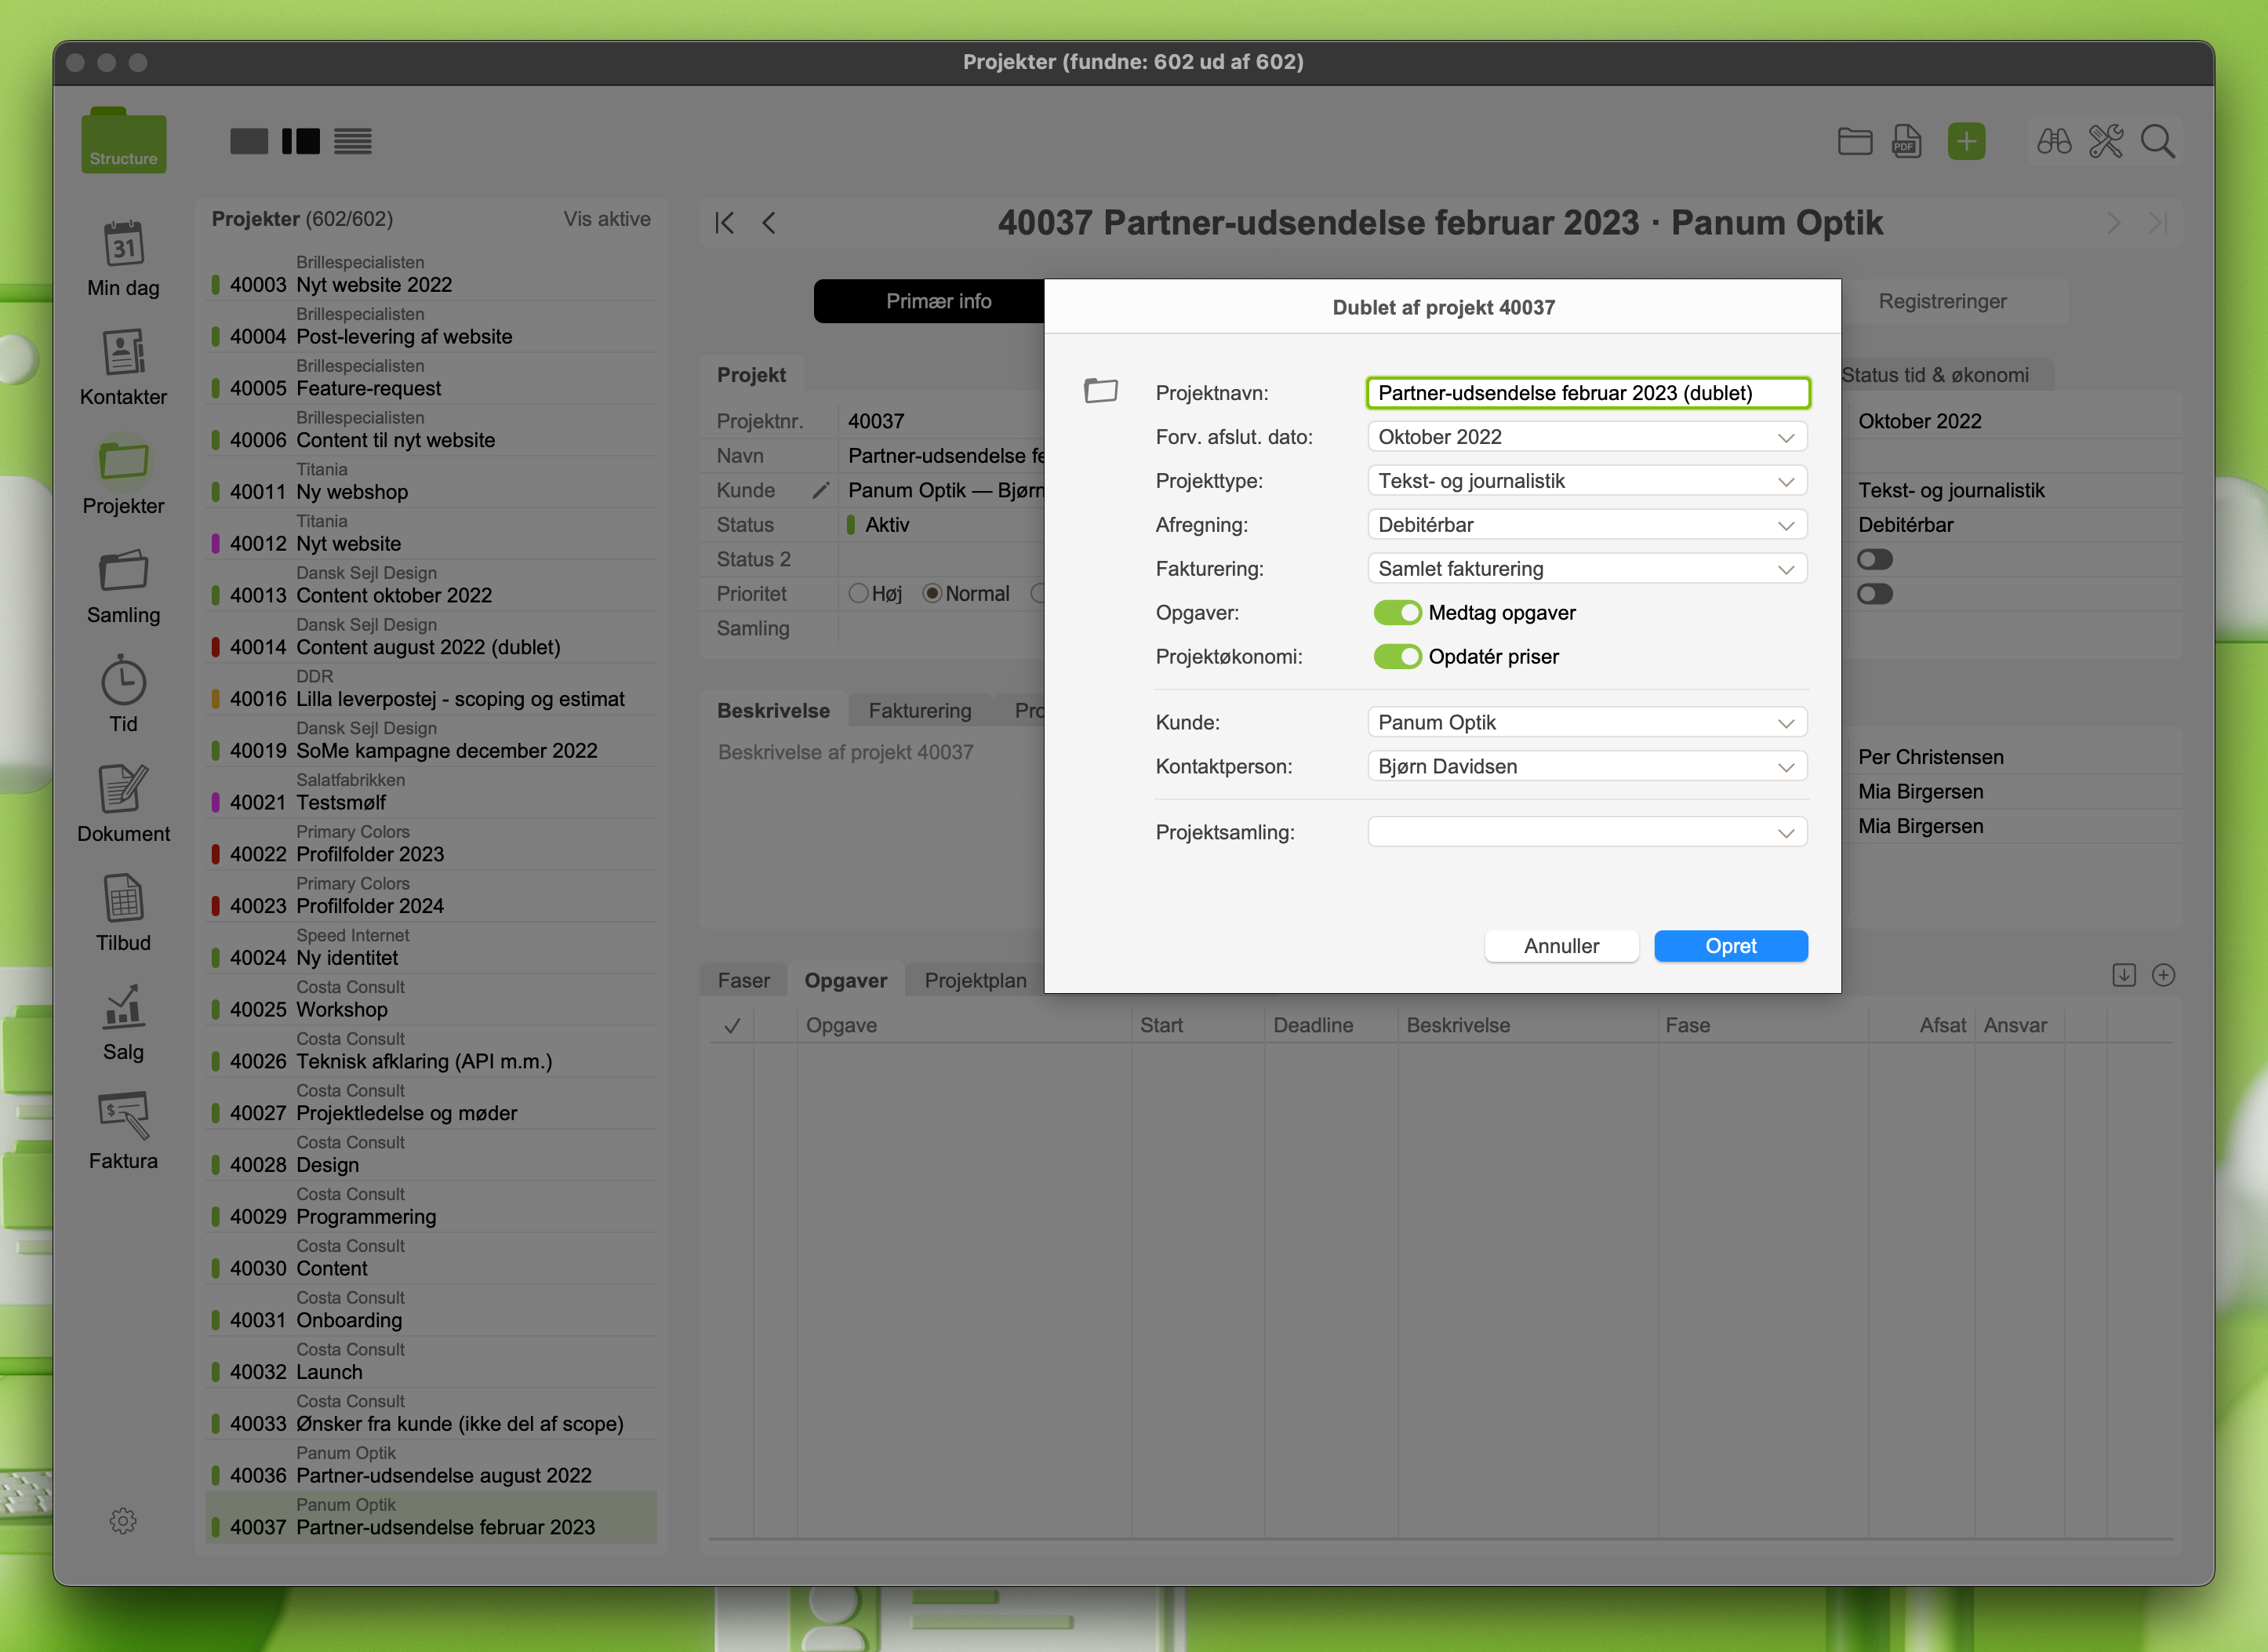Expand the Projekttype dropdown
Viewport: 2268px width, 1652px height.
point(1587,481)
